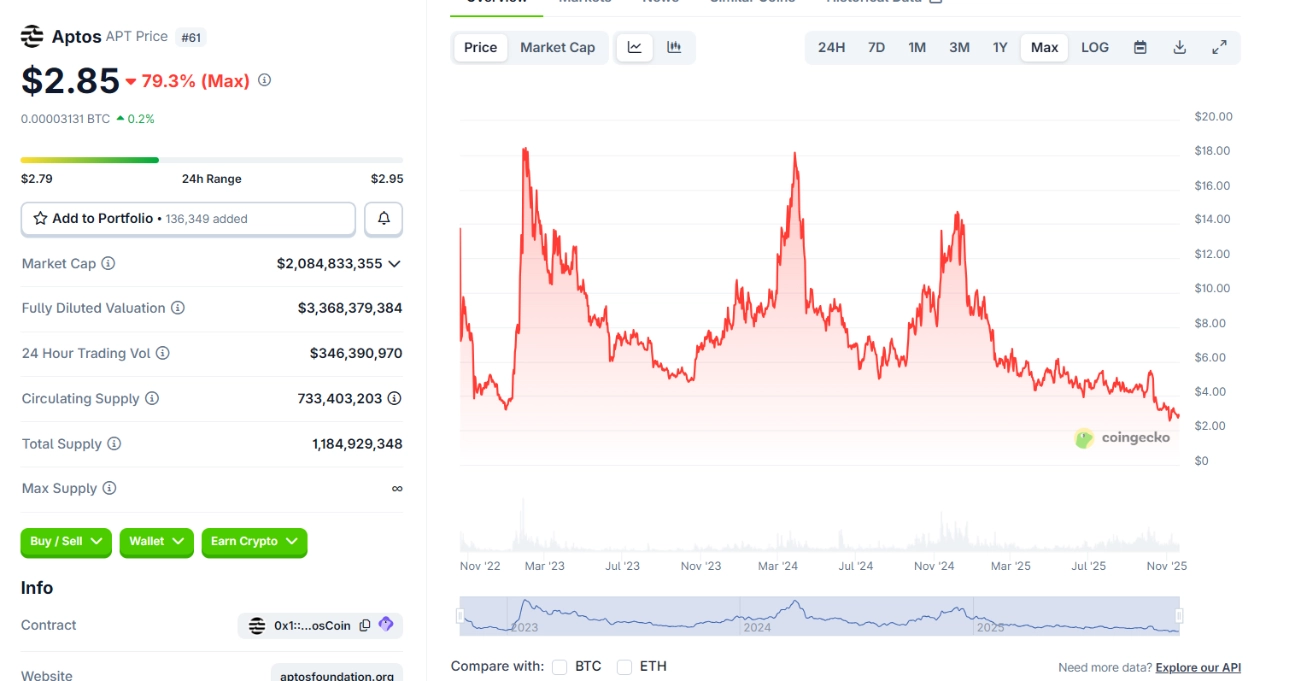1301x681 pixels.
Task: Toggle LOG scale on chart
Action: (x=1095, y=47)
